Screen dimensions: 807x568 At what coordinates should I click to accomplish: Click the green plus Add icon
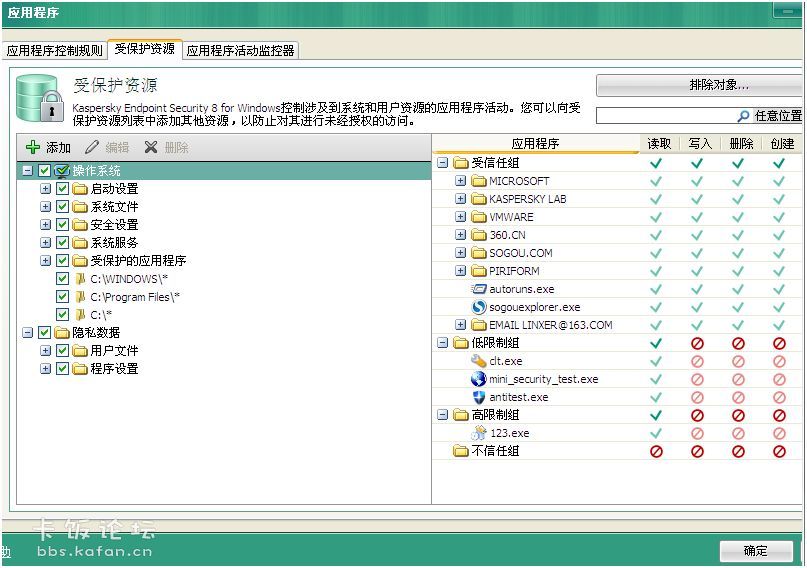click(x=32, y=147)
